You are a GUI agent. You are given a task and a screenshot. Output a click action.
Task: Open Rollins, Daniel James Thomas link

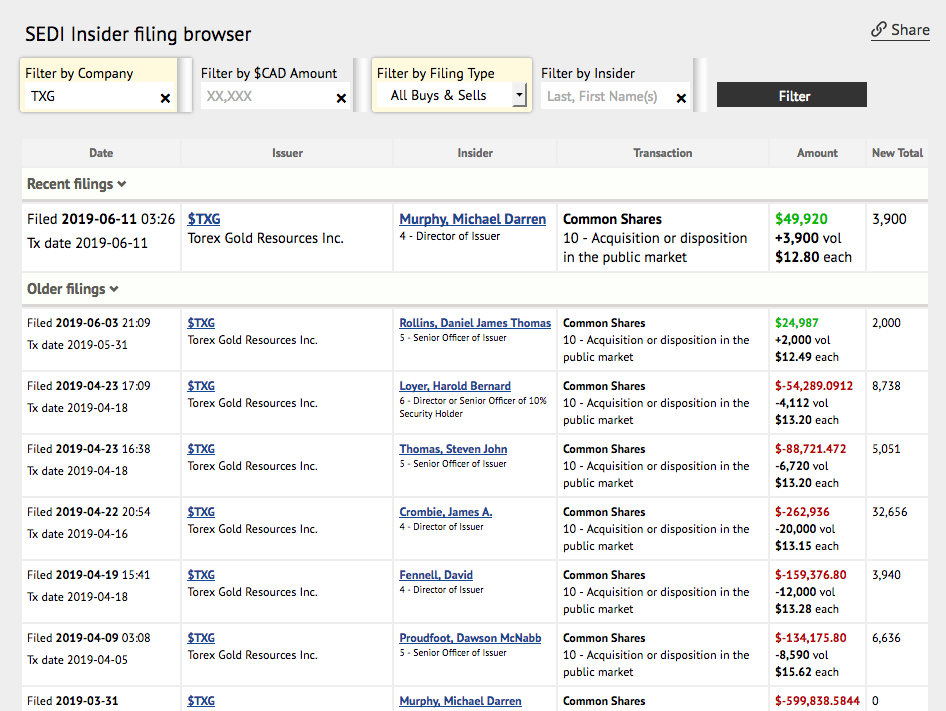(475, 323)
